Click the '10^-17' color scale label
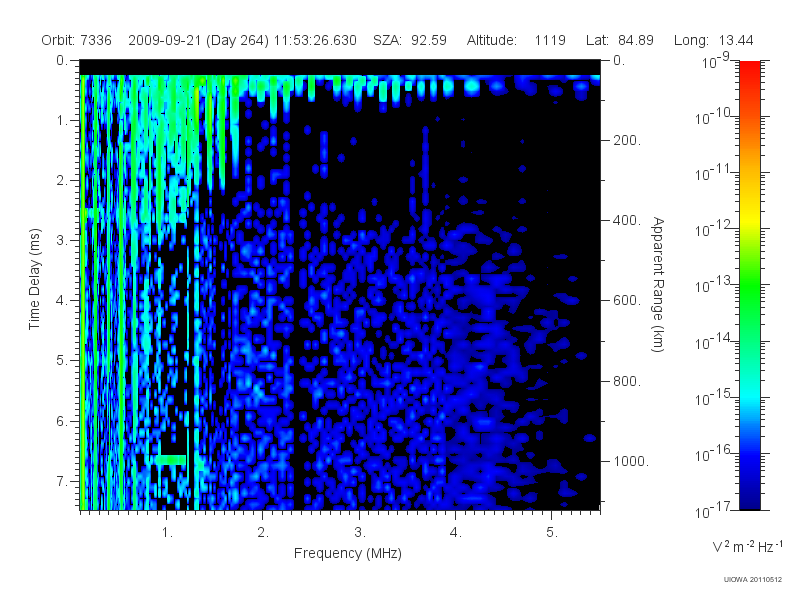 (713, 510)
